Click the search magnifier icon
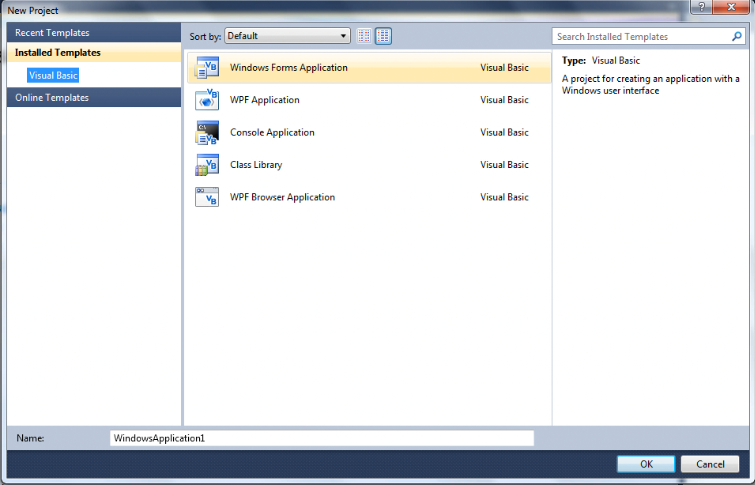 pyautogui.click(x=736, y=37)
